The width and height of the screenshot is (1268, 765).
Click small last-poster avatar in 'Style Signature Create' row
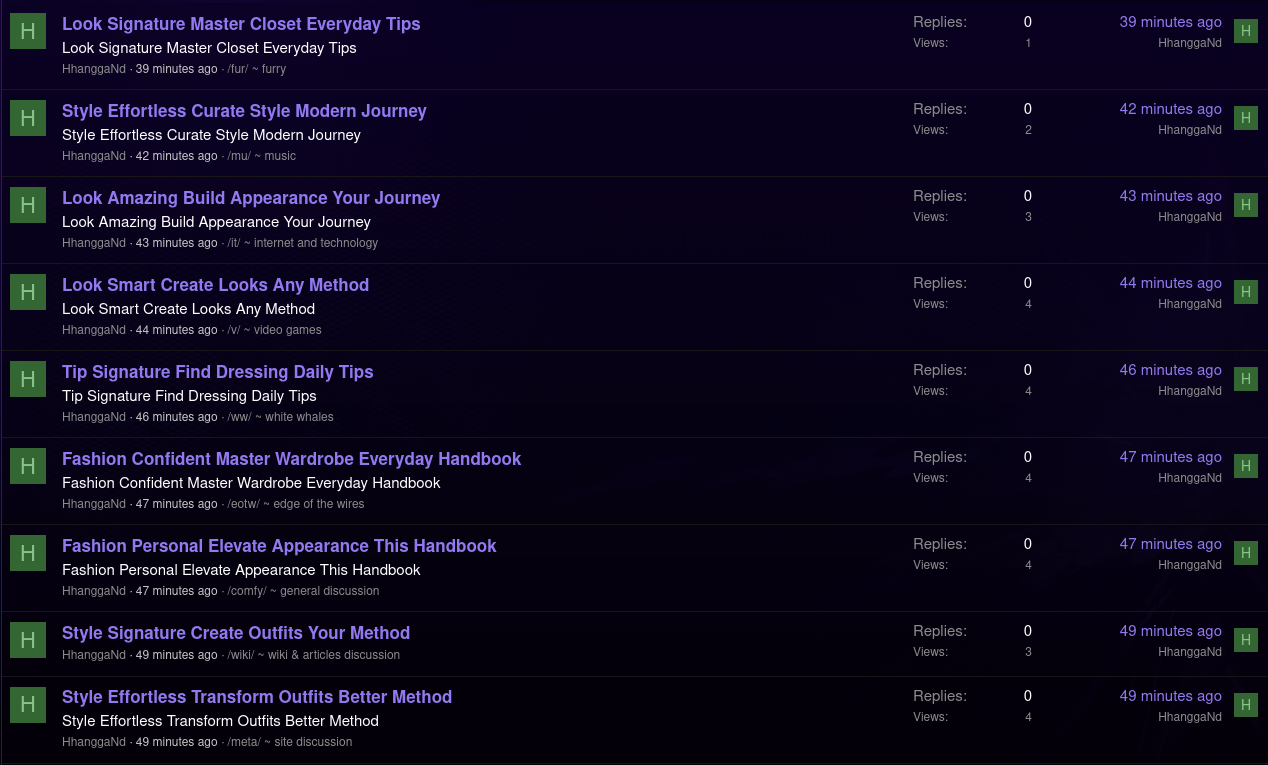[1246, 640]
